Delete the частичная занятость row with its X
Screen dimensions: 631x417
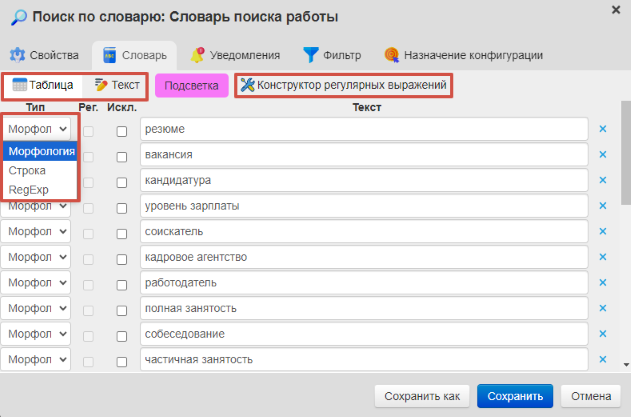603,359
